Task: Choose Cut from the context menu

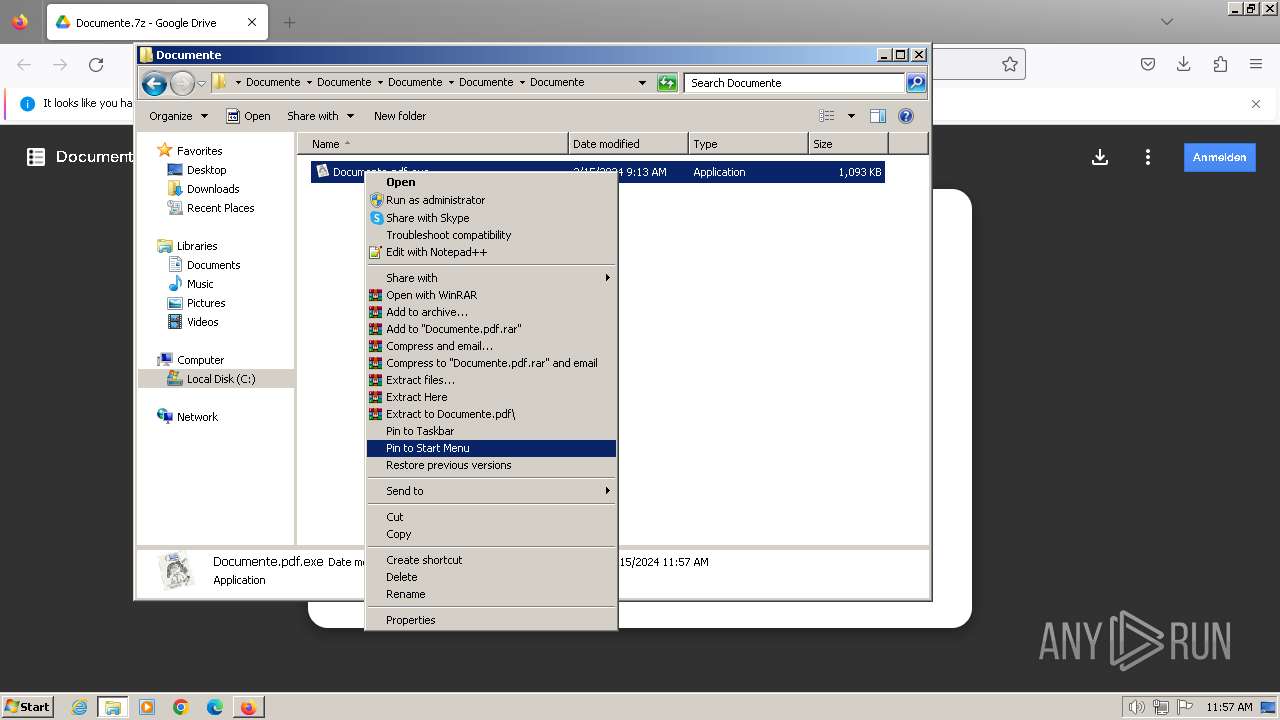Action: pyautogui.click(x=491, y=517)
